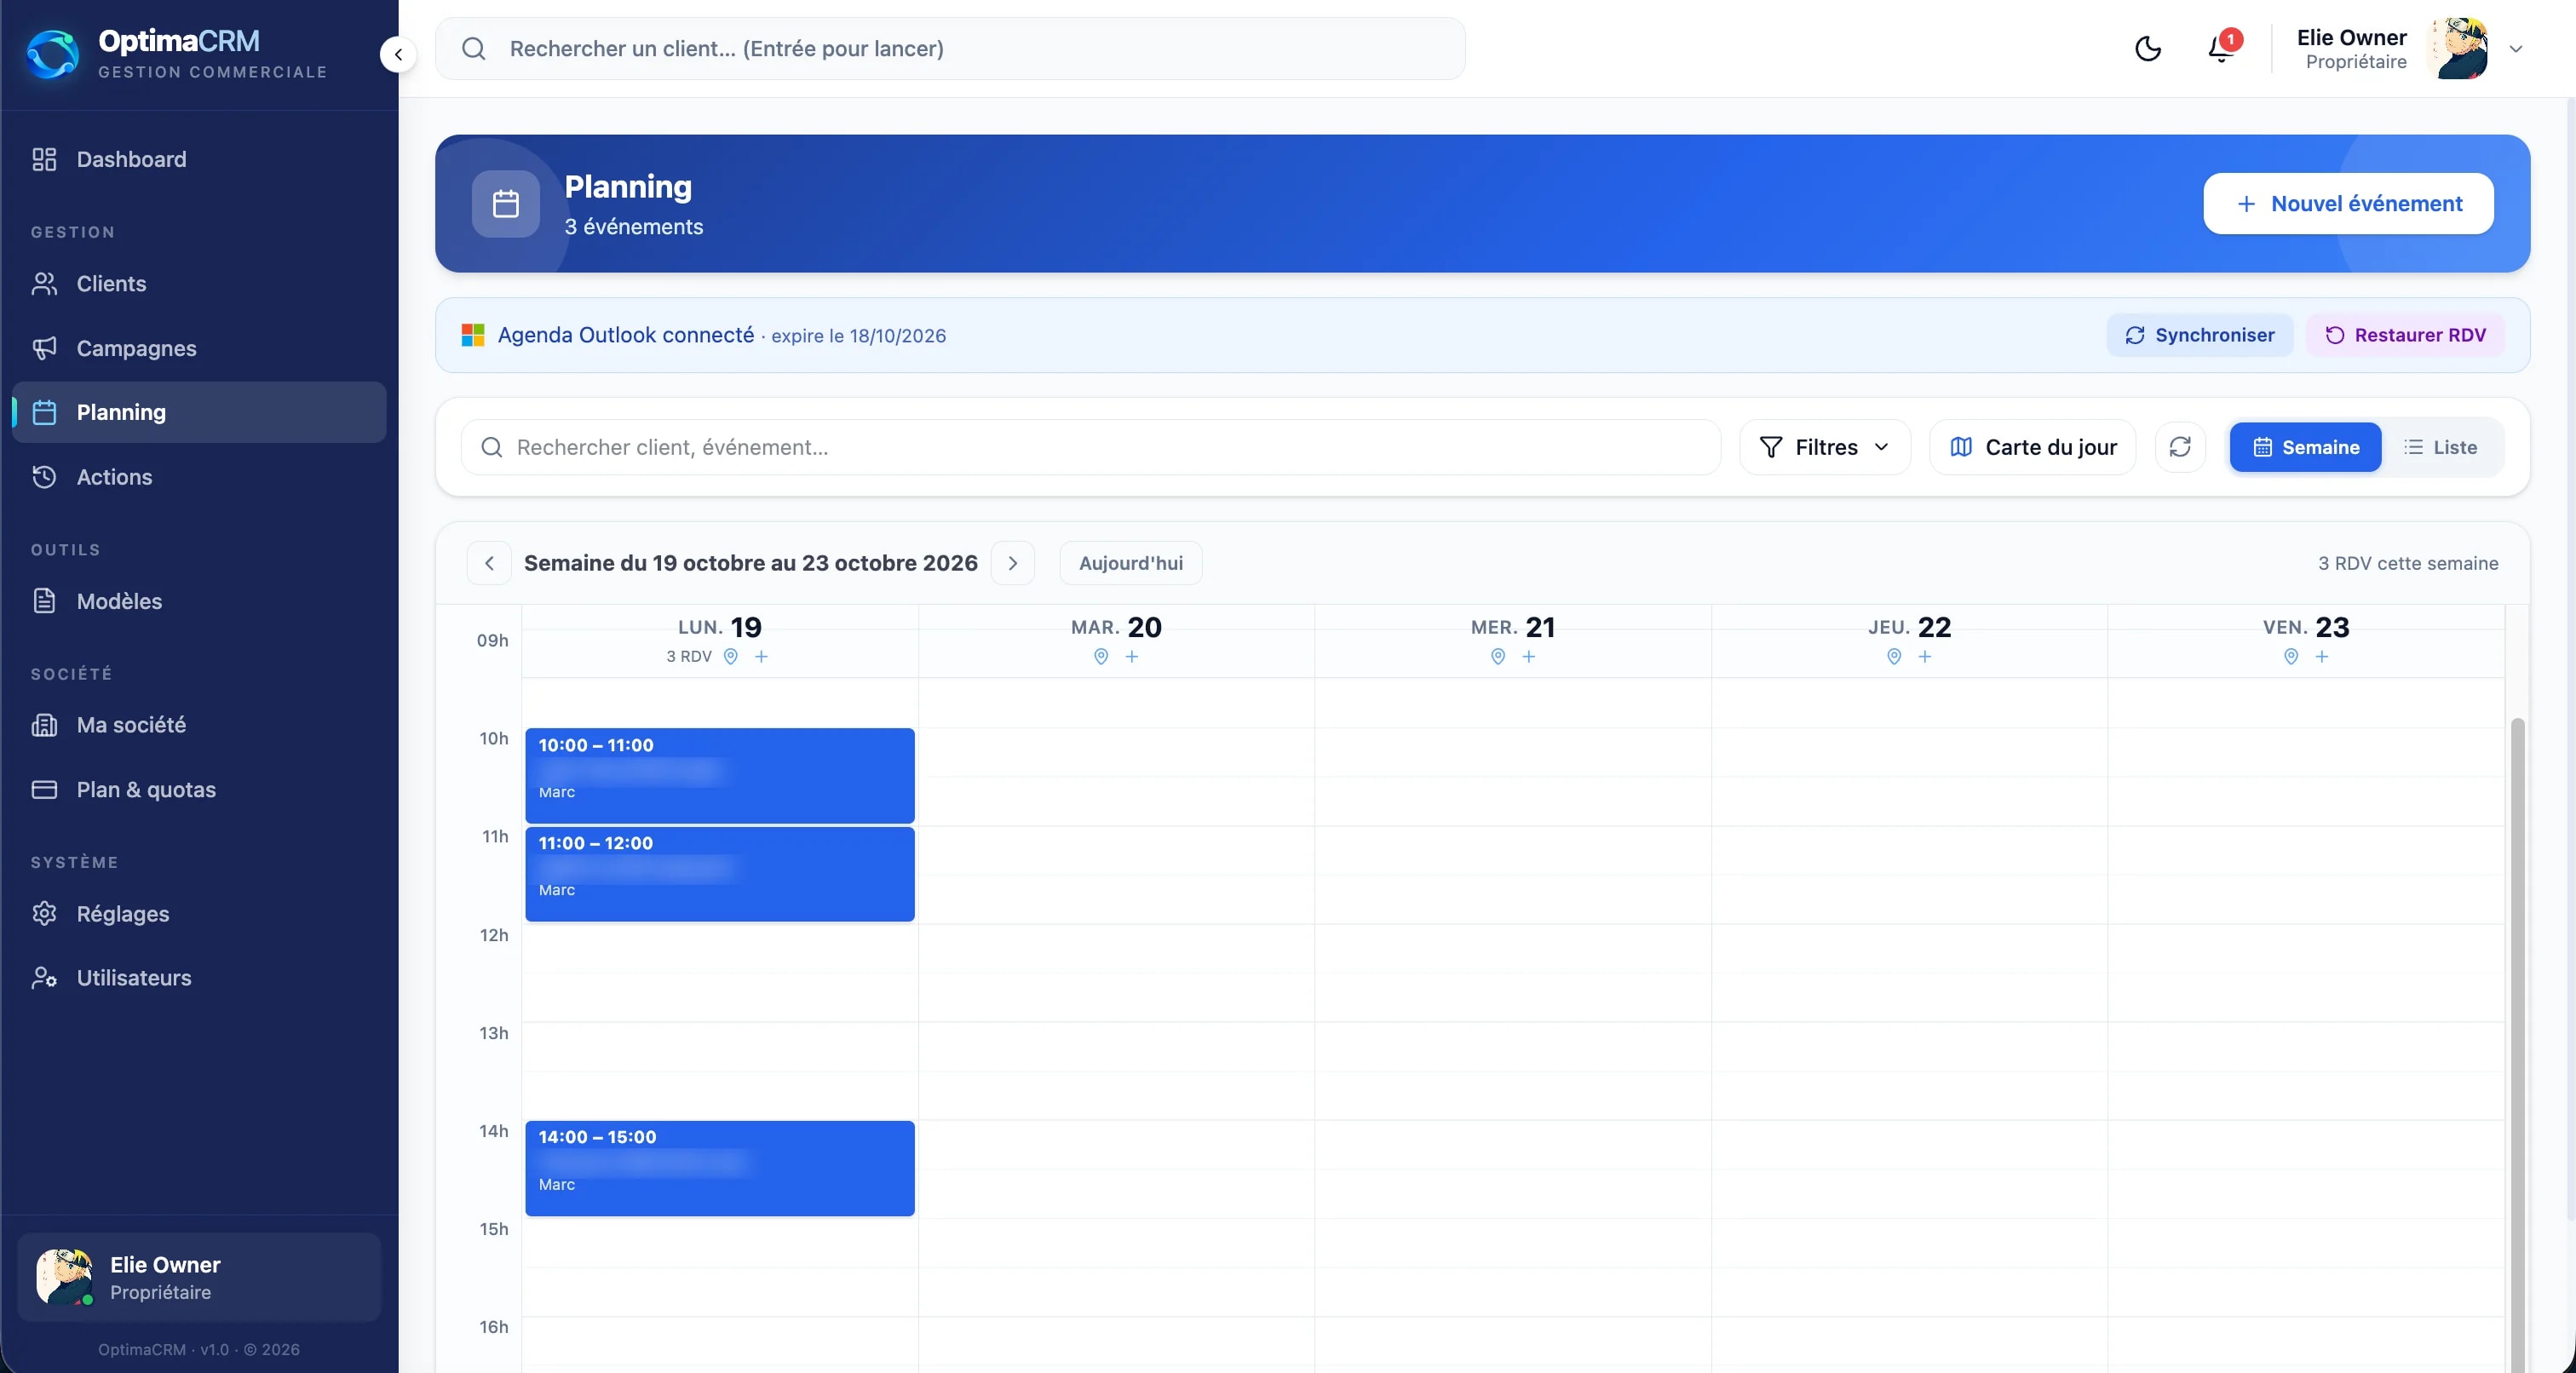Go to the previous week arrow
The image size is (2576, 1373).
click(489, 563)
